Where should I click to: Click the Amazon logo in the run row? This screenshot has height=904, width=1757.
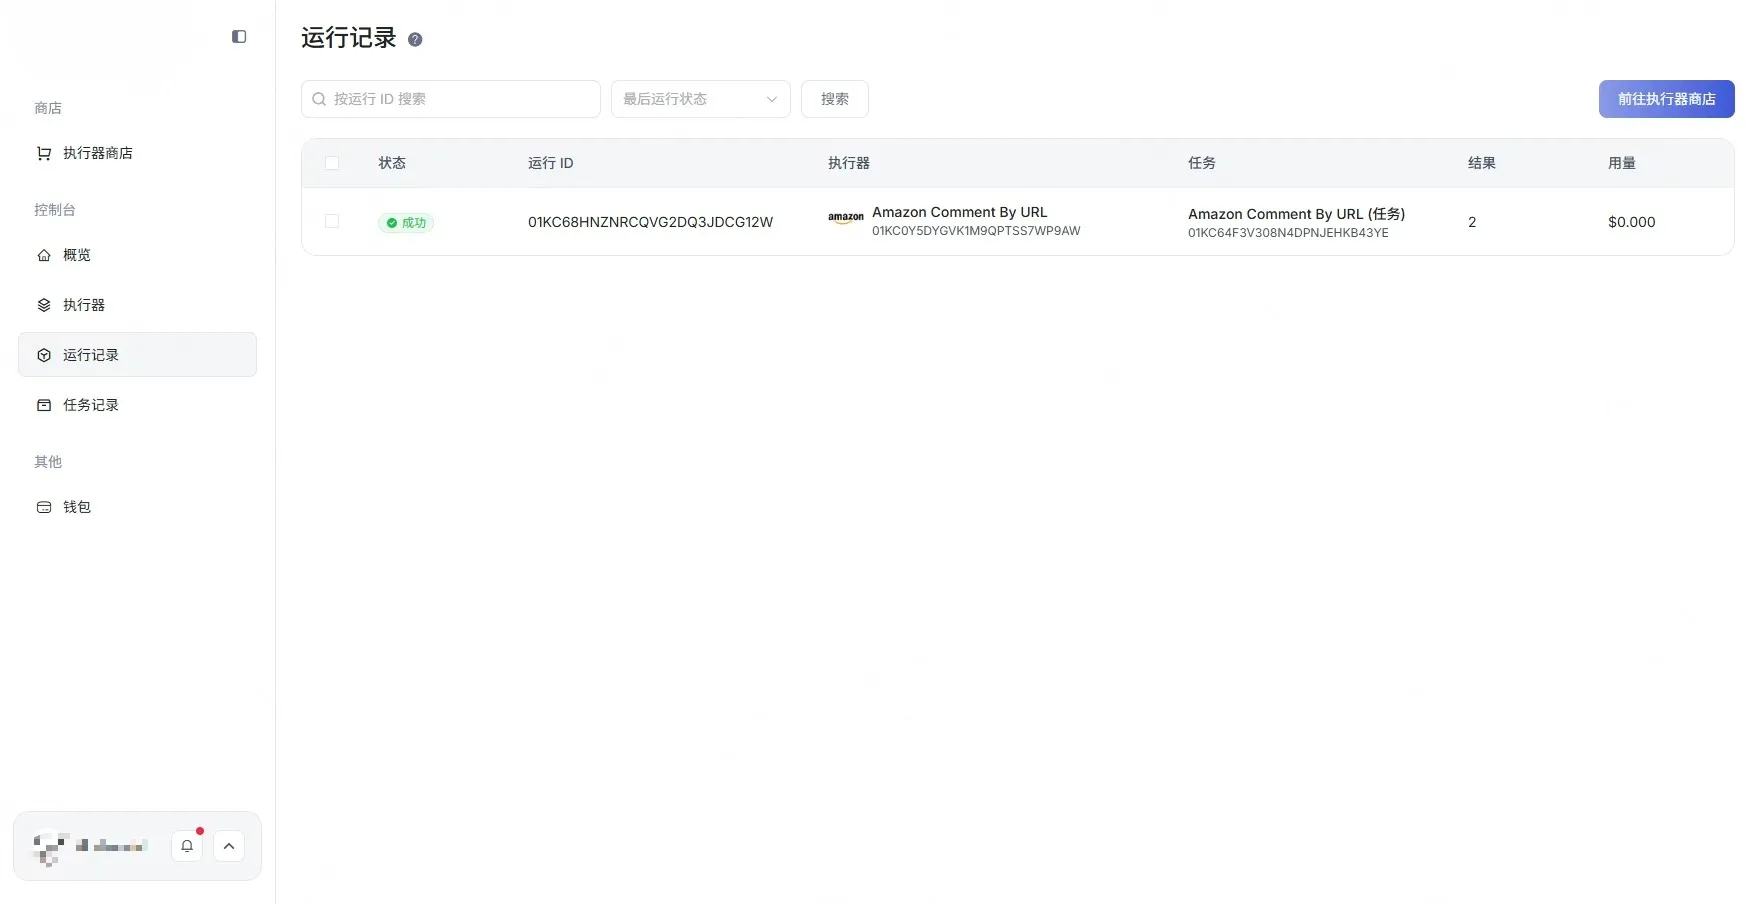click(x=845, y=218)
